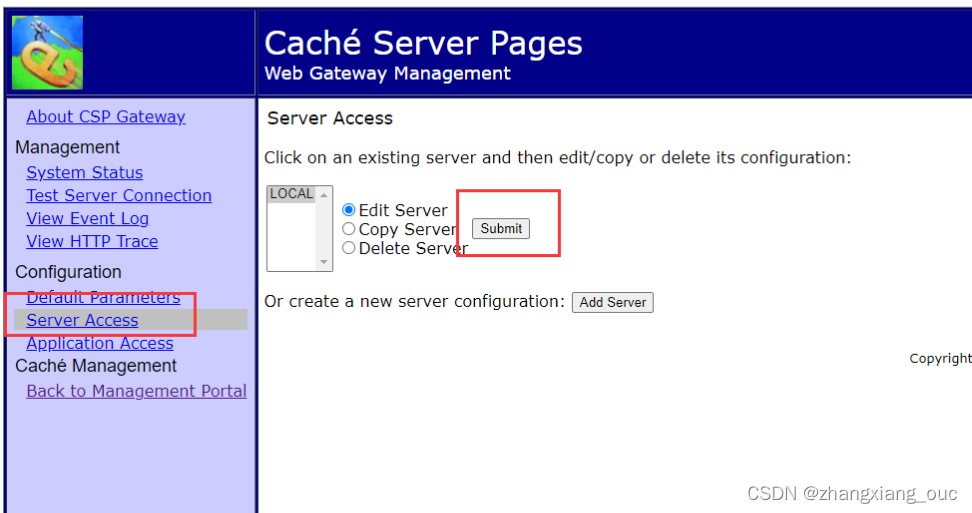The image size is (972, 513).
Task: Click Web Gateway Management subtitle
Action: 387,73
